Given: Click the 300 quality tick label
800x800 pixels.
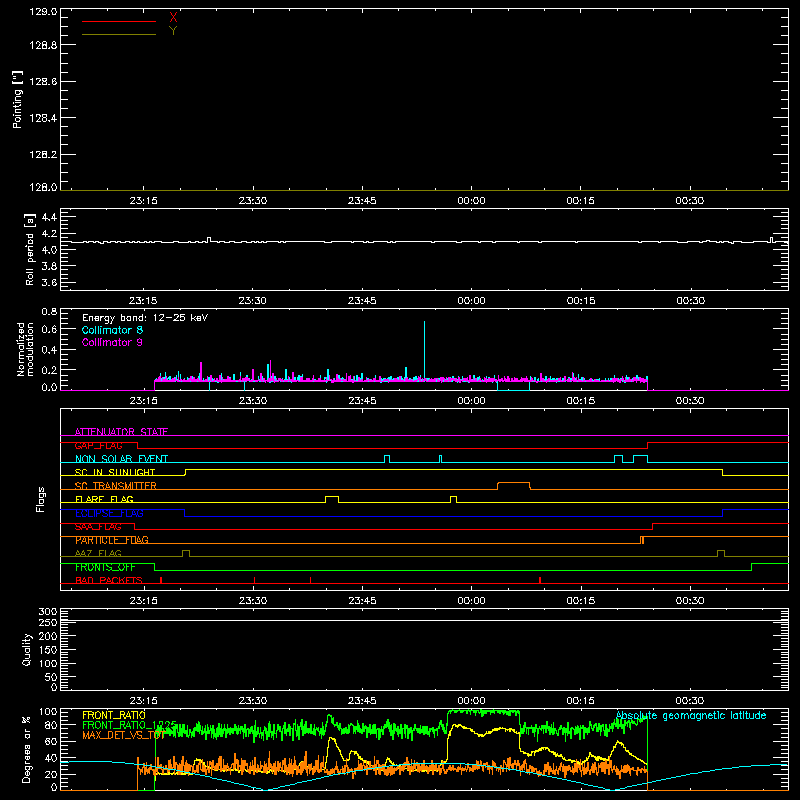Looking at the screenshot, I should pos(47,611).
